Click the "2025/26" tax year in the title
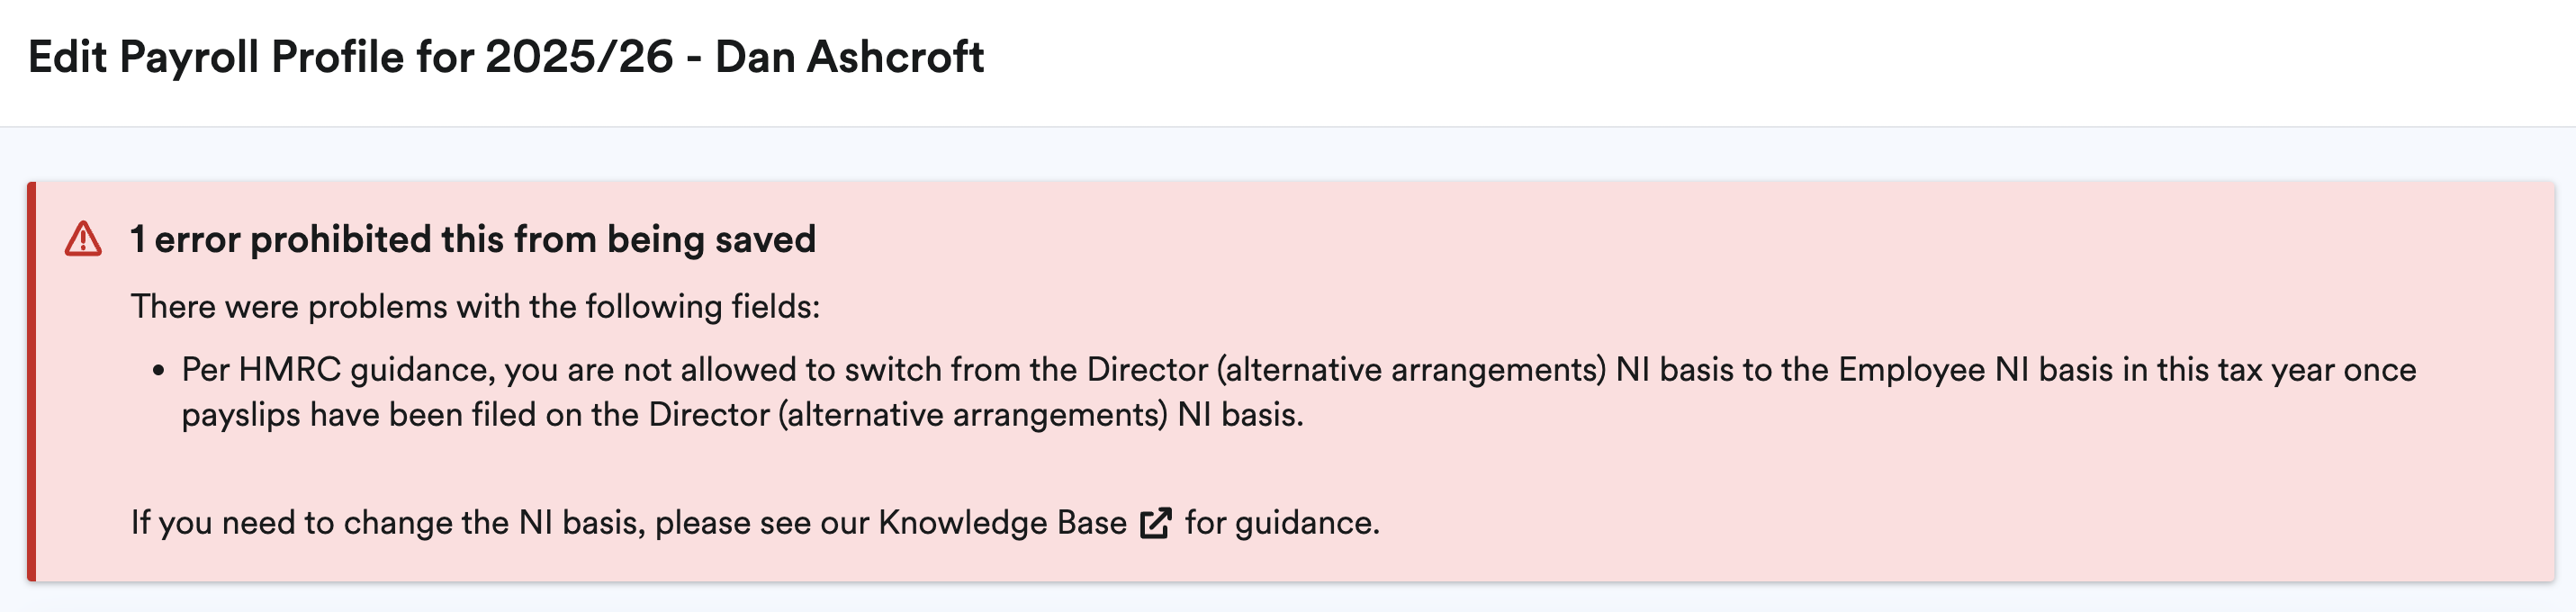This screenshot has height=612, width=2576. [x=579, y=57]
